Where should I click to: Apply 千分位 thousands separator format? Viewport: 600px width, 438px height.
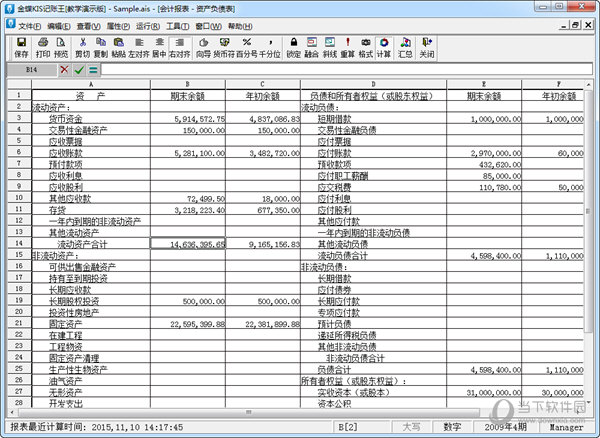[270, 48]
